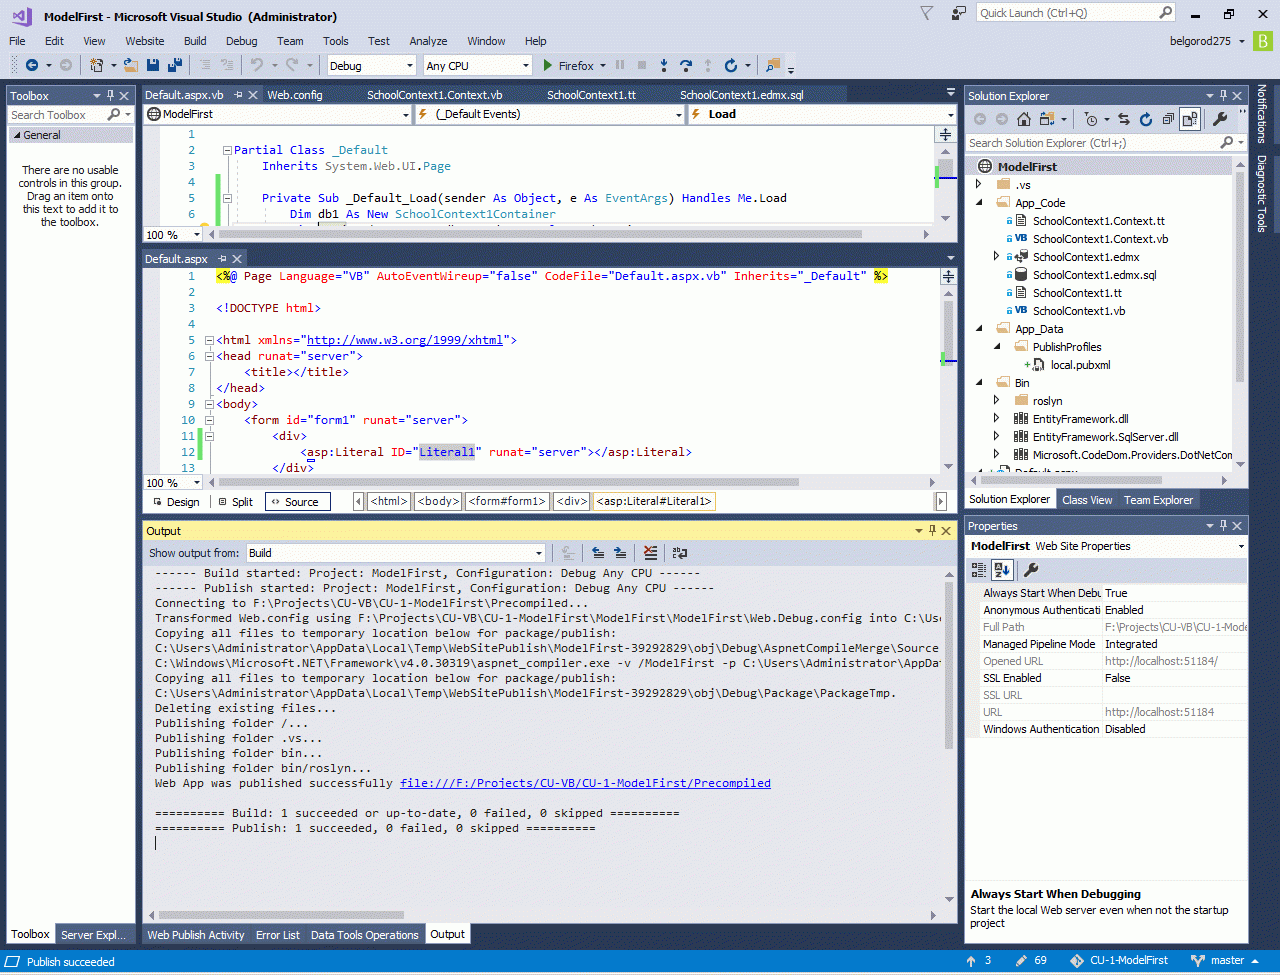Image resolution: width=1280 pixels, height=975 pixels.
Task: Click Go to Previous Message in Output
Action: pyautogui.click(x=598, y=552)
